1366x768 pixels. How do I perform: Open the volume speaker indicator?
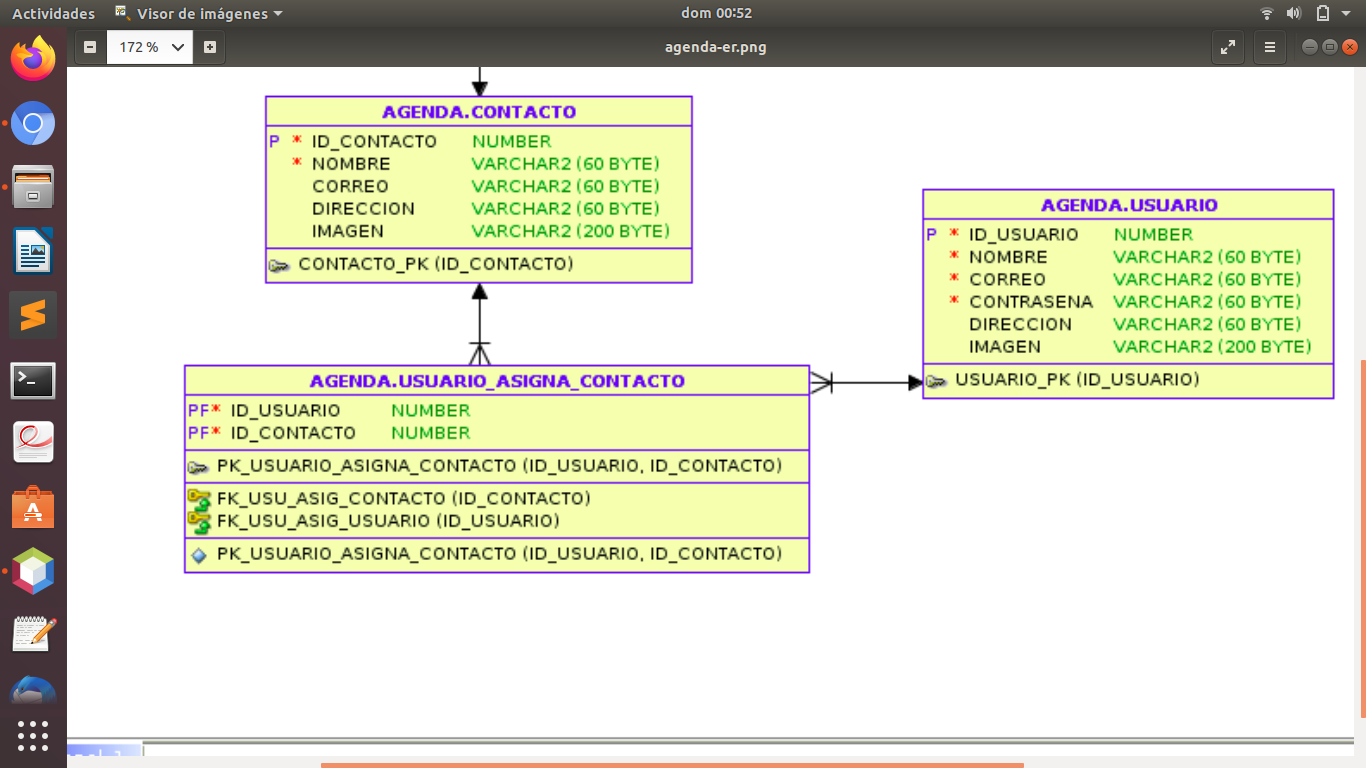tap(1294, 13)
